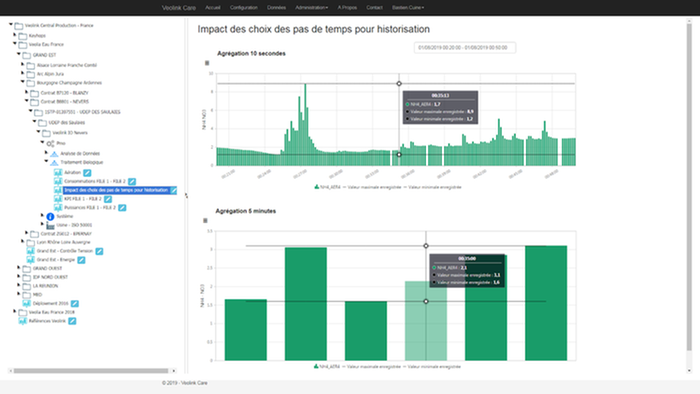700x394 pixels.
Task: Open the Configuration menu item
Action: click(244, 8)
